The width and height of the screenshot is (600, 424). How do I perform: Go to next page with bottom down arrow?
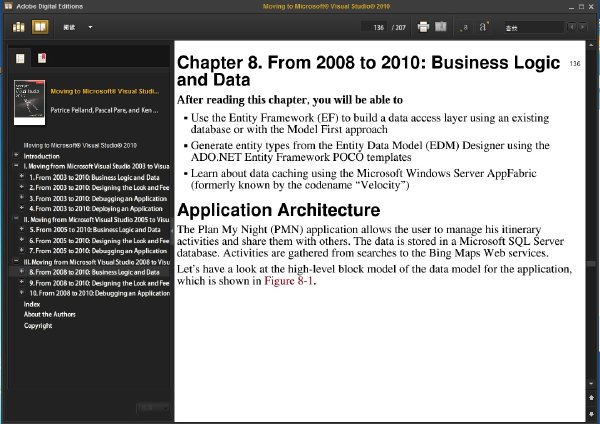pos(591,414)
